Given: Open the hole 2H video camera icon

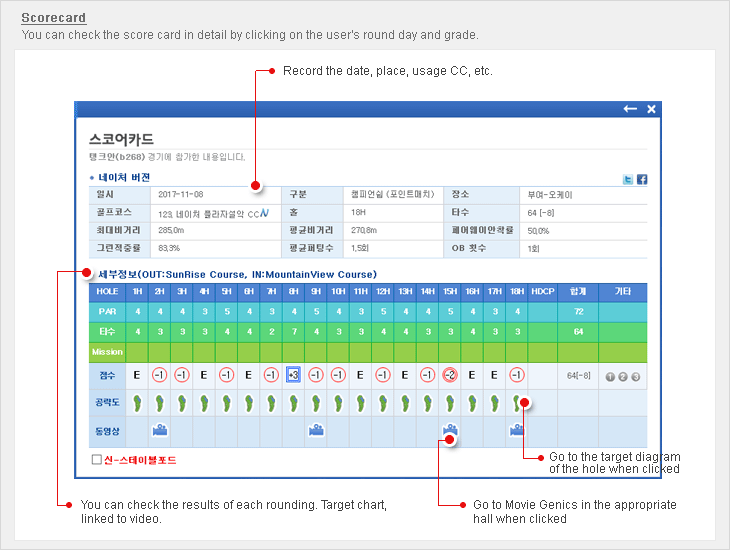Looking at the screenshot, I should [x=159, y=430].
